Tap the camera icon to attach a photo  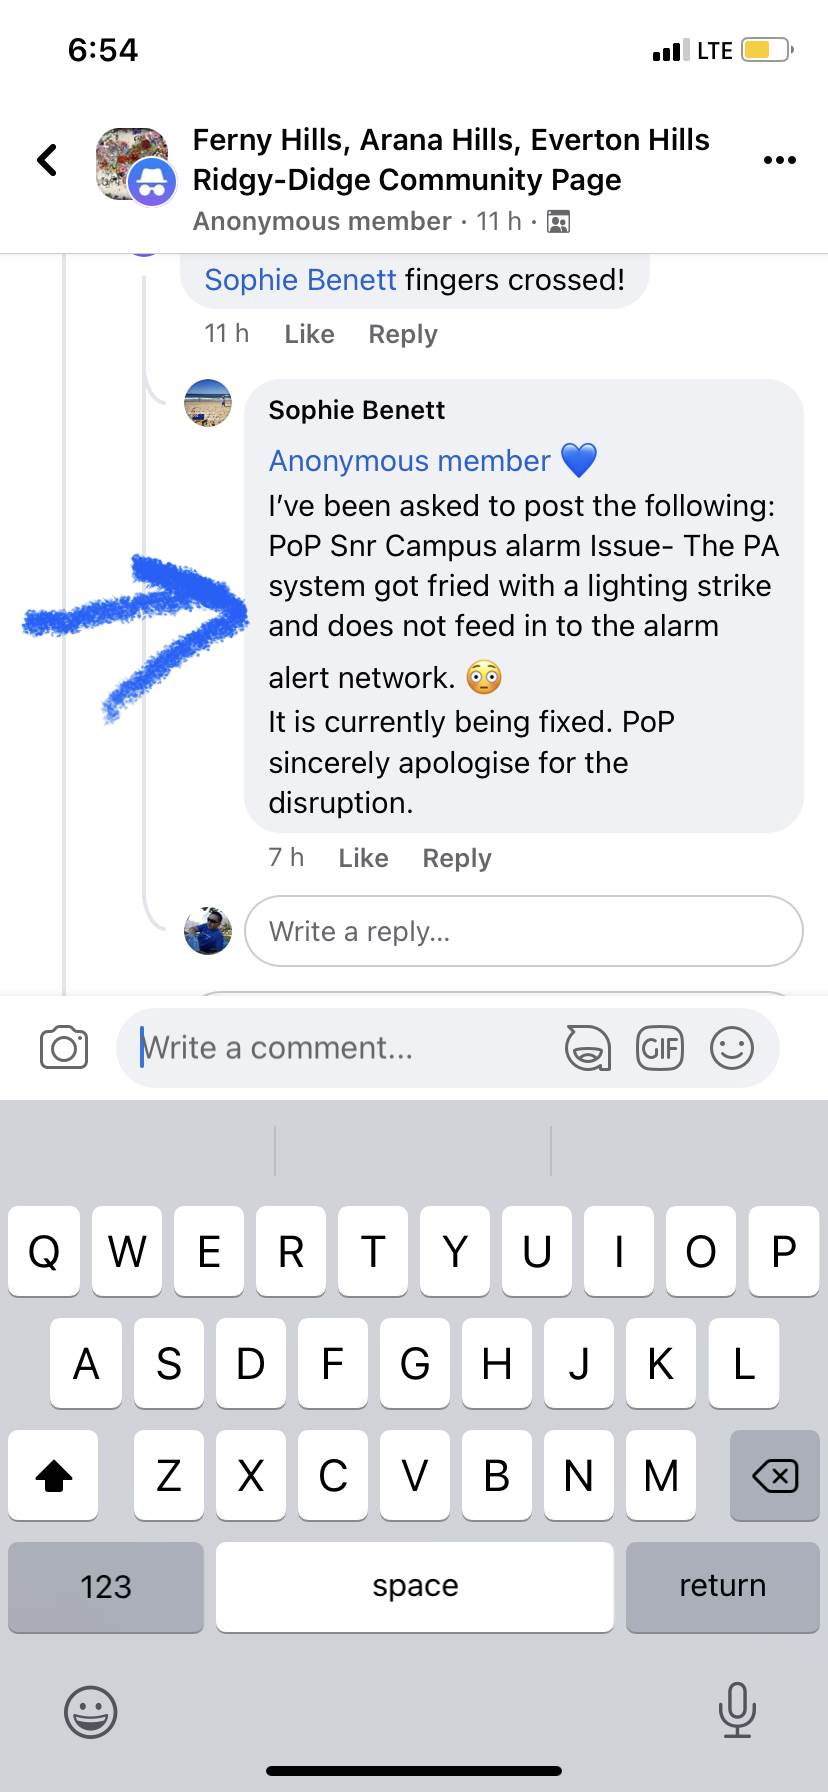64,1048
